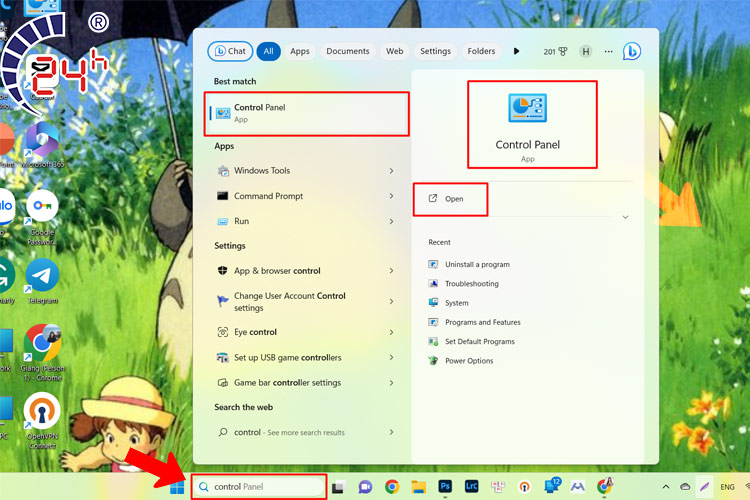This screenshot has width=750, height=500.
Task: Switch to the Chat tab
Action: [x=230, y=51]
